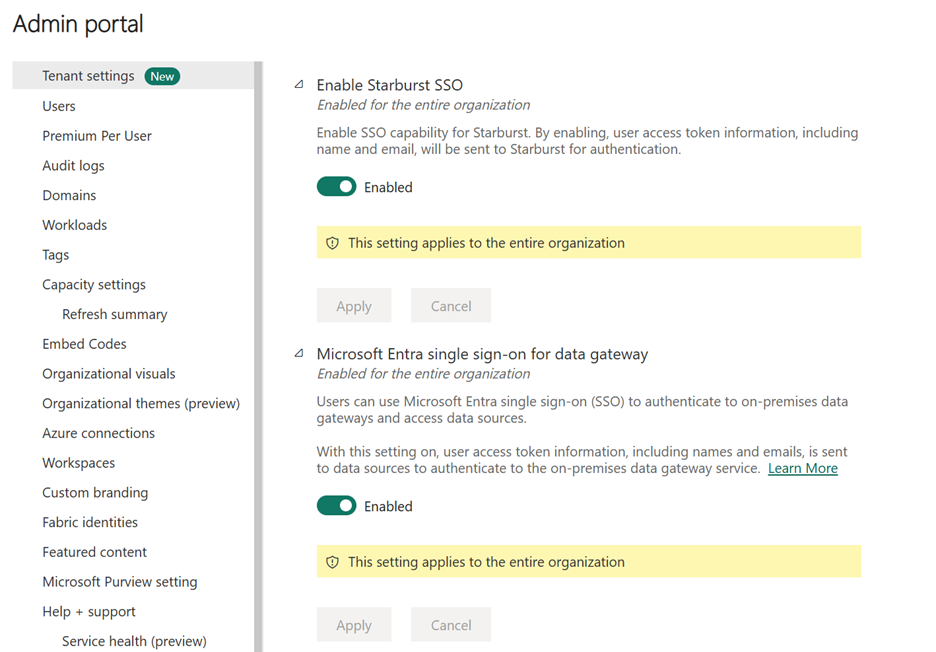Toggle off Starburst SSO Enabled switch
The height and width of the screenshot is (652, 936).
(x=337, y=187)
